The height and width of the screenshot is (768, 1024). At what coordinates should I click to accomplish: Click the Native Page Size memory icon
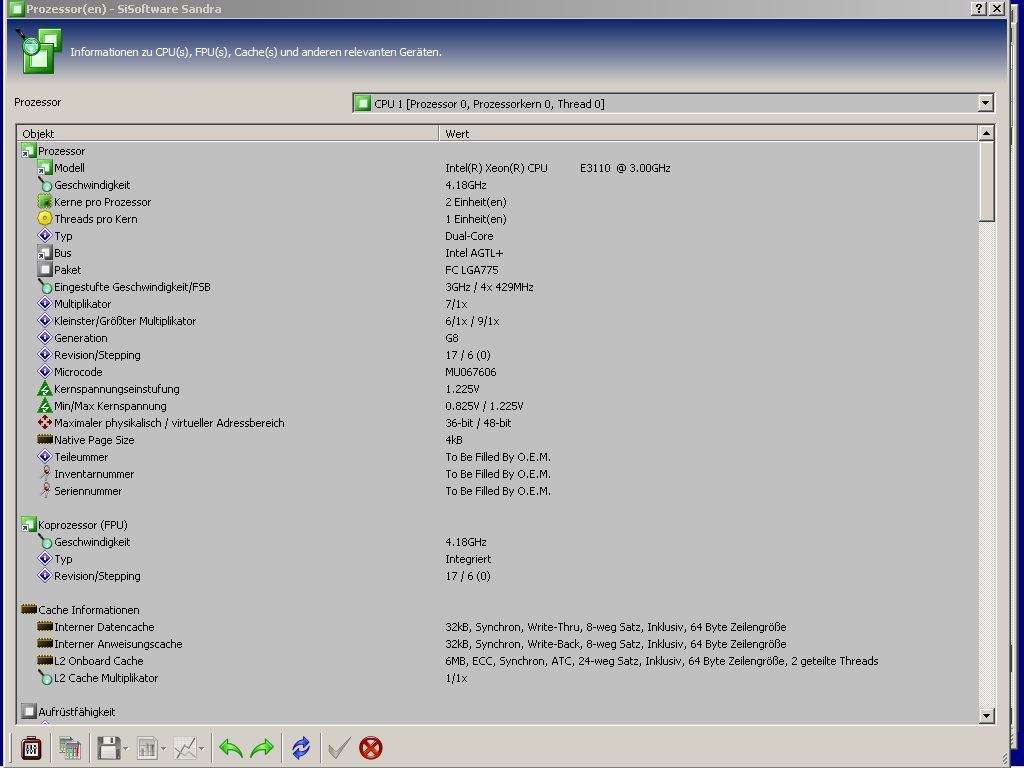tap(44, 440)
